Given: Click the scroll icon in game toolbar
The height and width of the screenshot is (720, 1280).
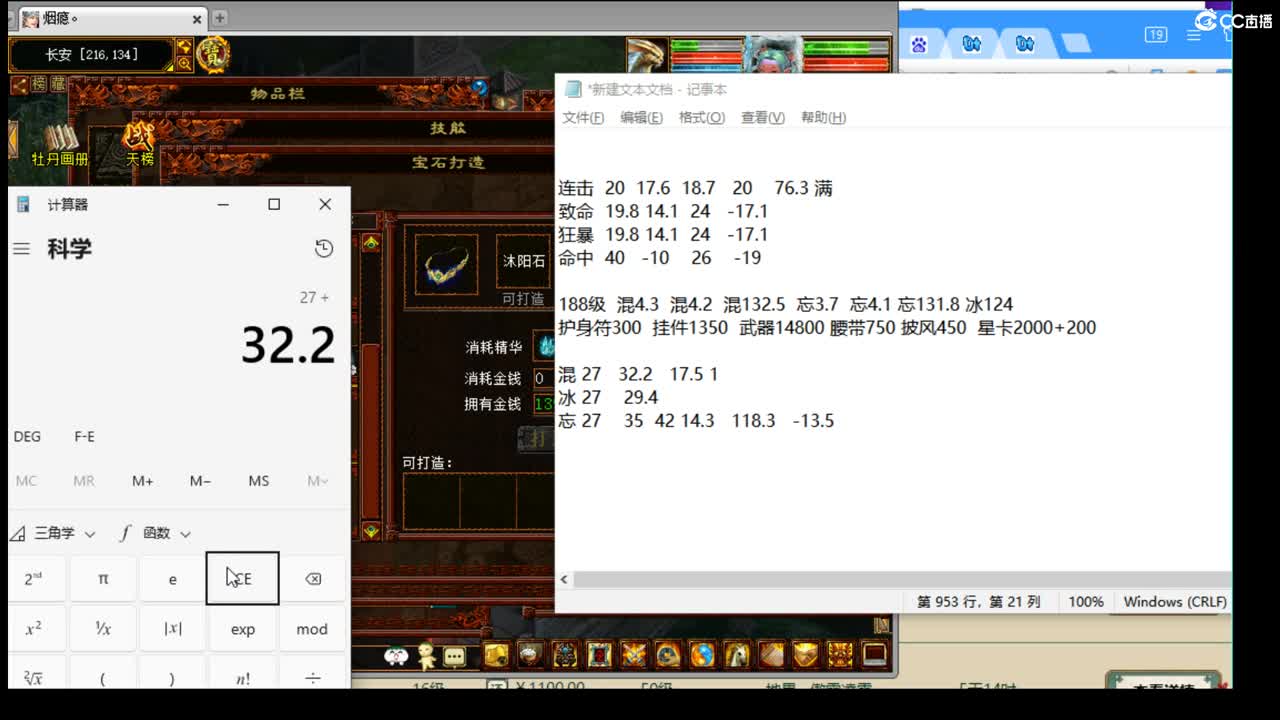Looking at the screenshot, I should pos(772,655).
